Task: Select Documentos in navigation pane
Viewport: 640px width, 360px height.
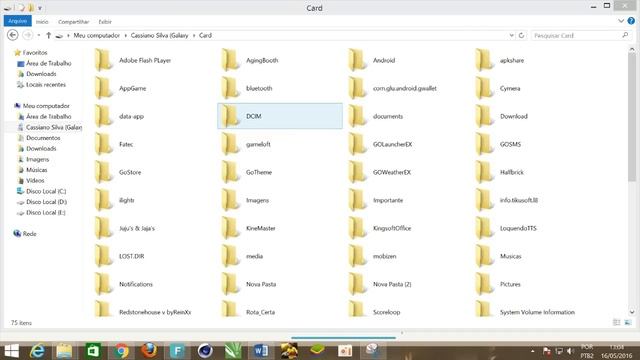Action: click(x=39, y=138)
